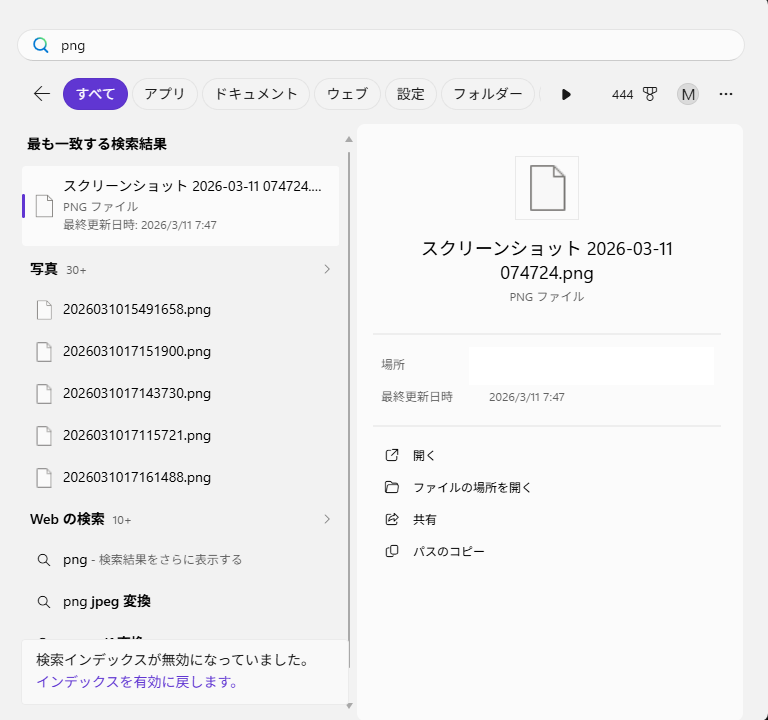Choose the フォルダー filter tab

(x=487, y=94)
